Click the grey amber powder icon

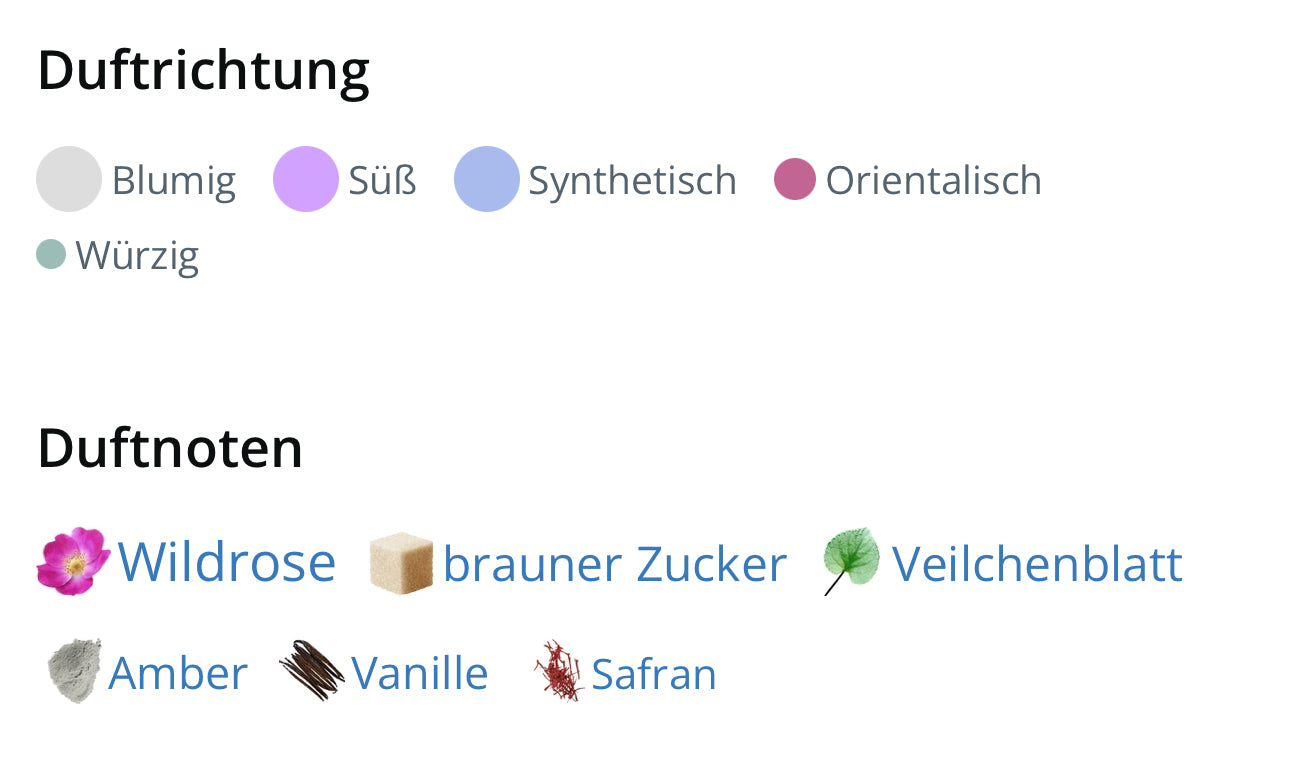tap(74, 671)
